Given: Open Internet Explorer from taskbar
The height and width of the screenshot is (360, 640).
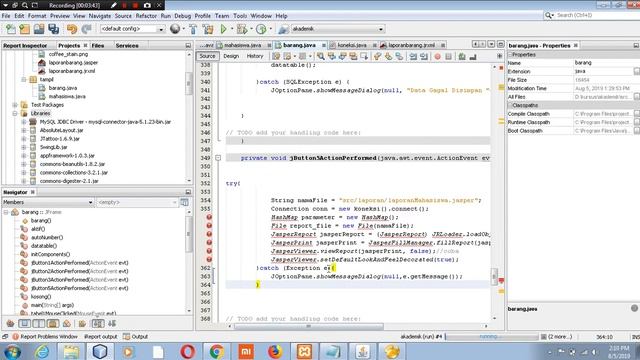Looking at the screenshot, I should click(42, 351).
